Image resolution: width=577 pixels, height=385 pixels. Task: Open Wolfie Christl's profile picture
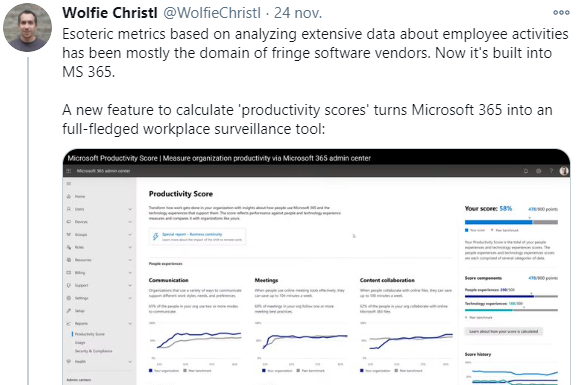[x=28, y=28]
